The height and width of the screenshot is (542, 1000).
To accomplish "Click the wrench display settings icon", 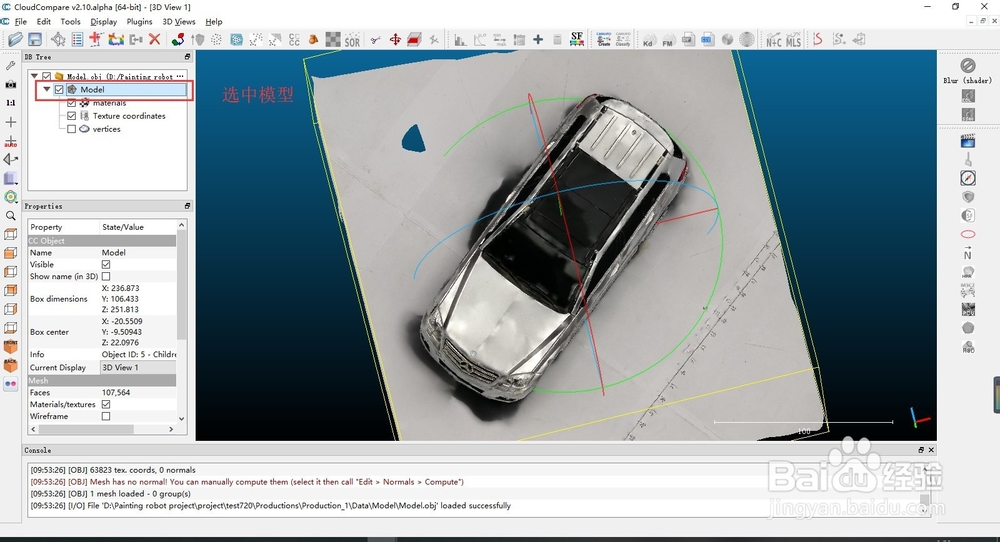I will 11,65.
